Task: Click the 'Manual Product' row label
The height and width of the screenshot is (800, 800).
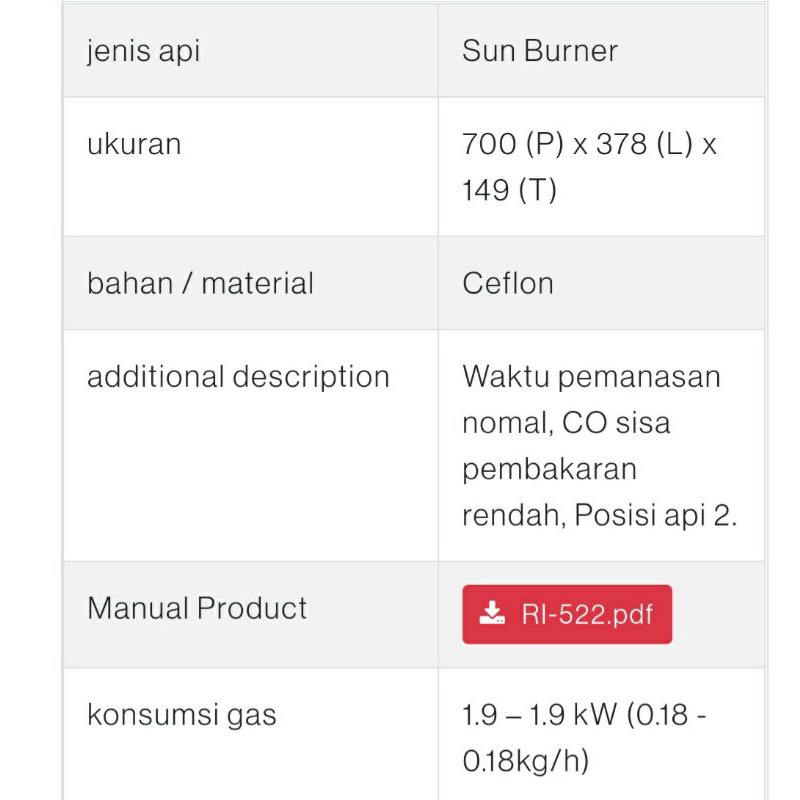Action: [197, 608]
